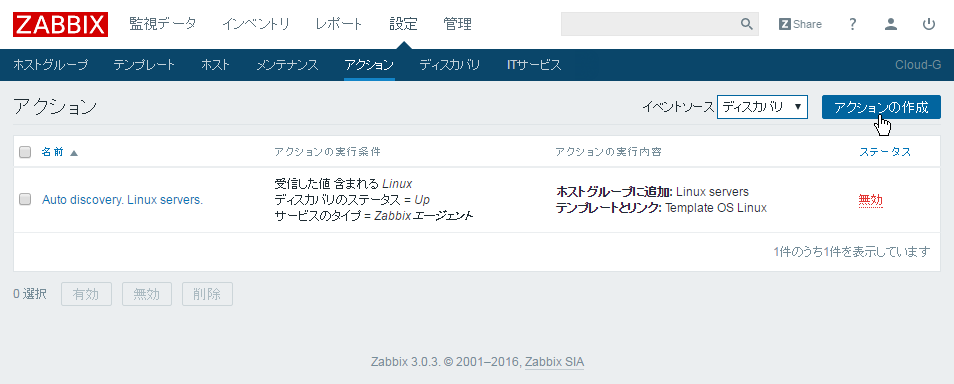Viewport: 954px width, 384px height.
Task: Open the Auto discovery. Linux servers. action
Action: [122, 199]
